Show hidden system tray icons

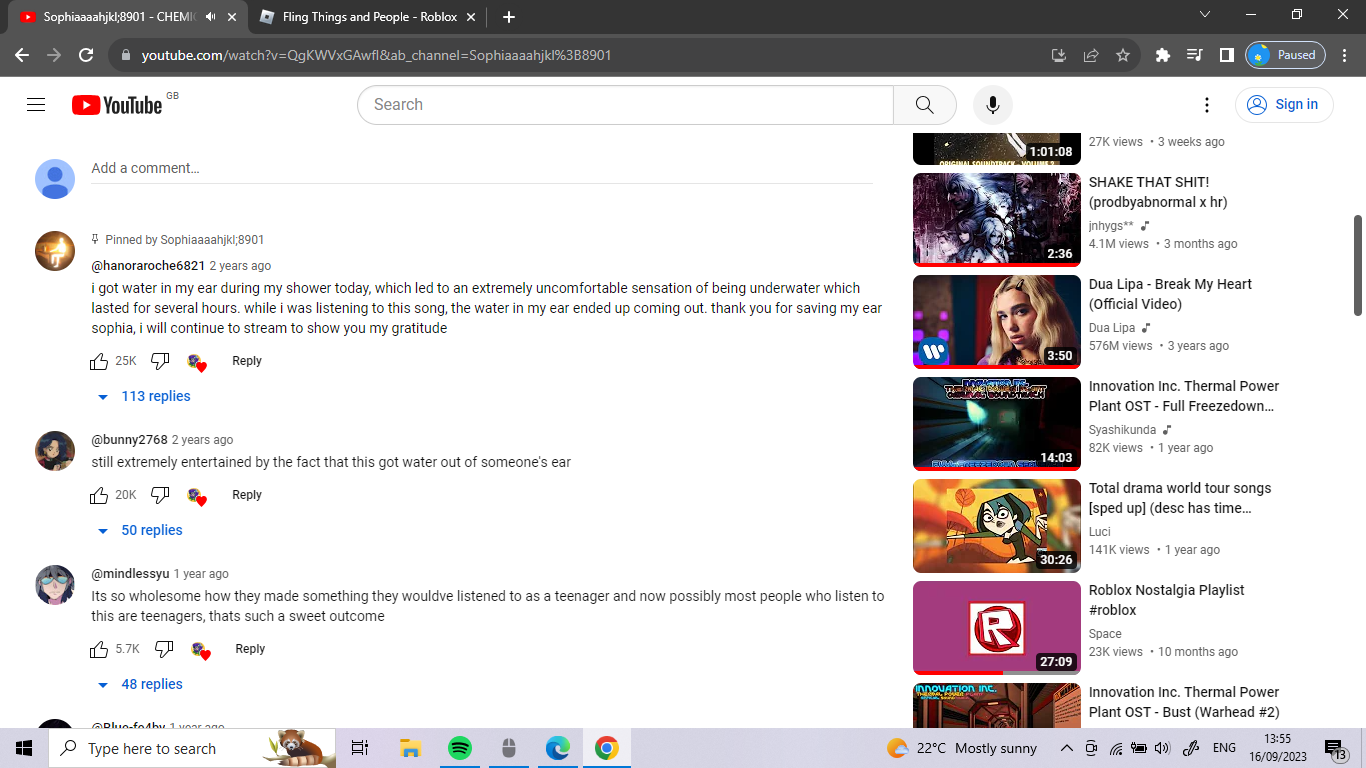pyautogui.click(x=1066, y=748)
